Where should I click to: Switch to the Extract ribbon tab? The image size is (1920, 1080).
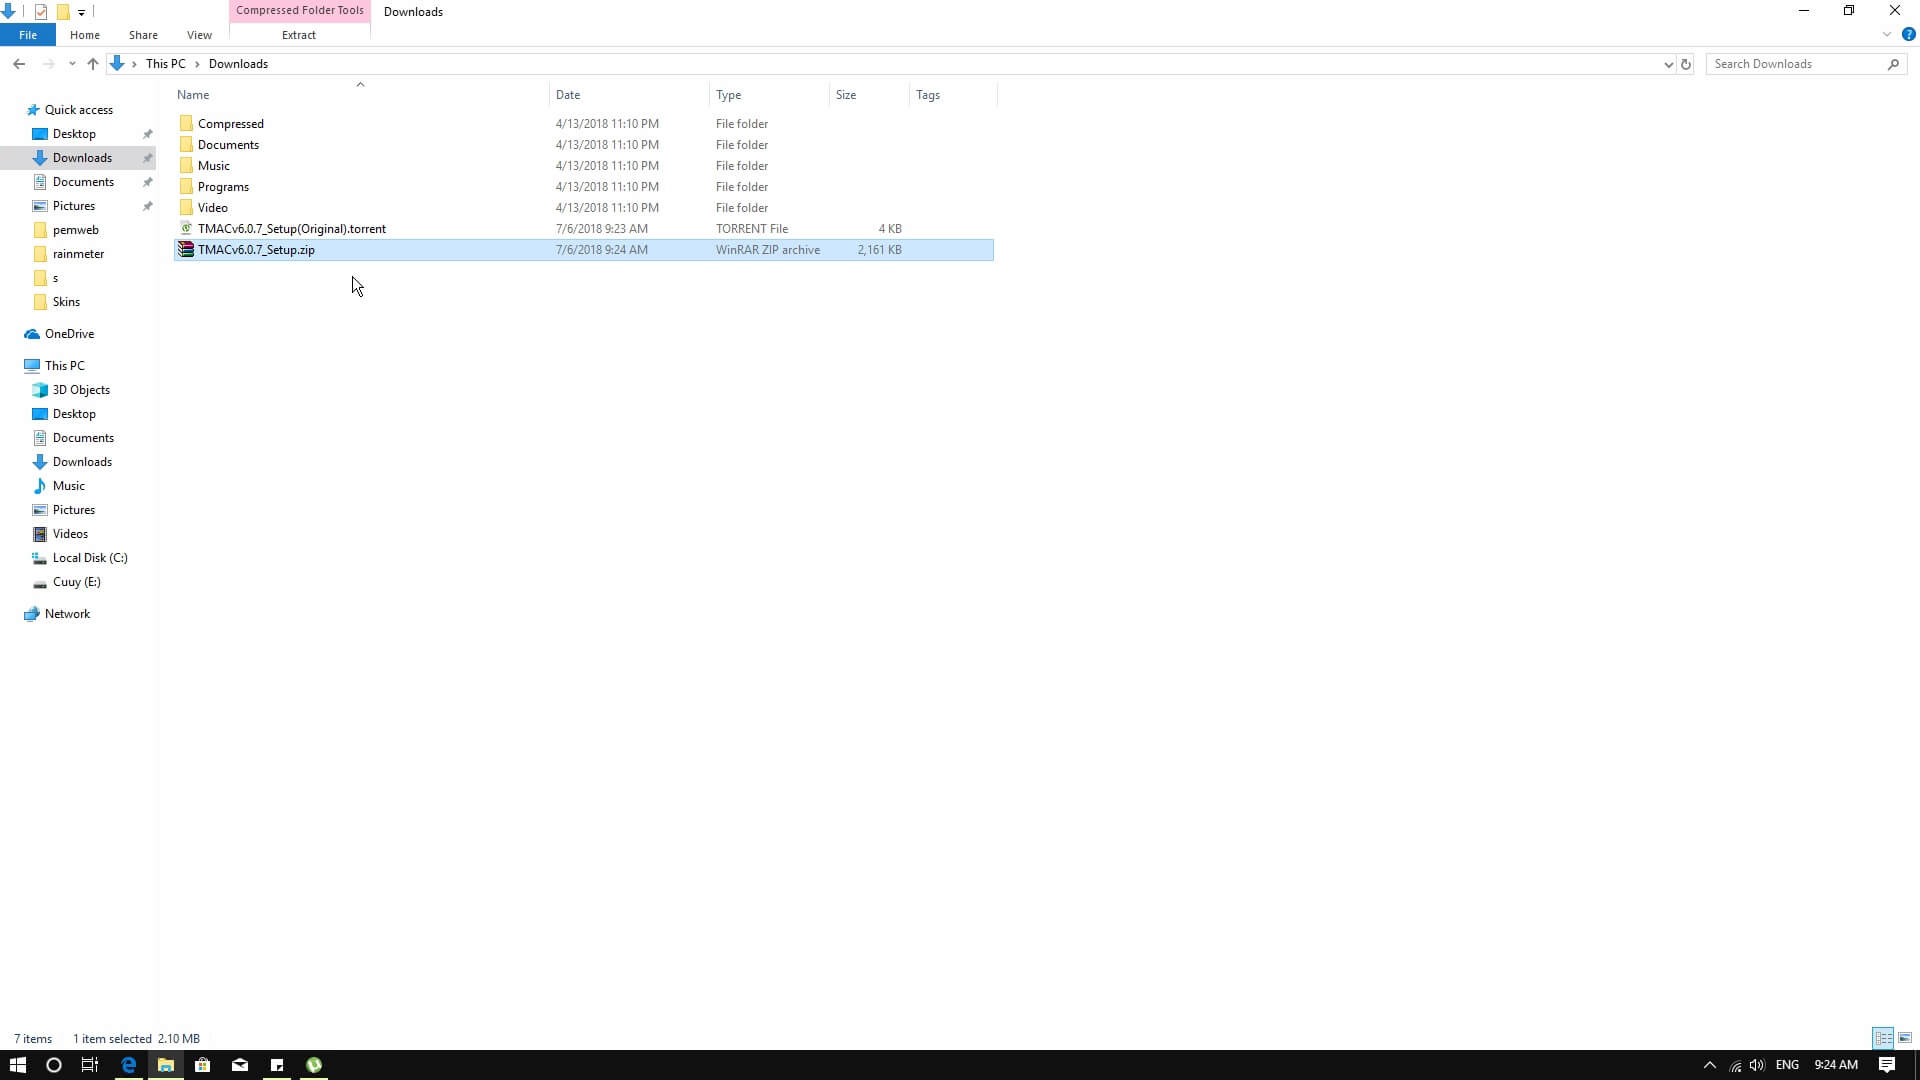pyautogui.click(x=298, y=35)
